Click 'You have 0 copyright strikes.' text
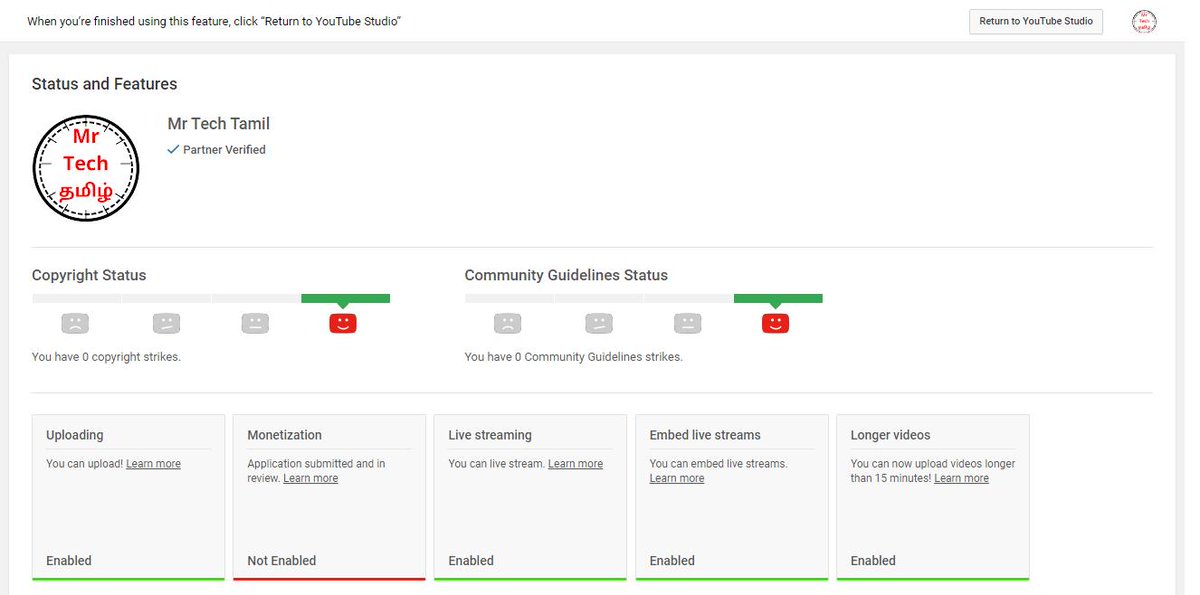Viewport: 1200px width, 595px height. pos(106,357)
